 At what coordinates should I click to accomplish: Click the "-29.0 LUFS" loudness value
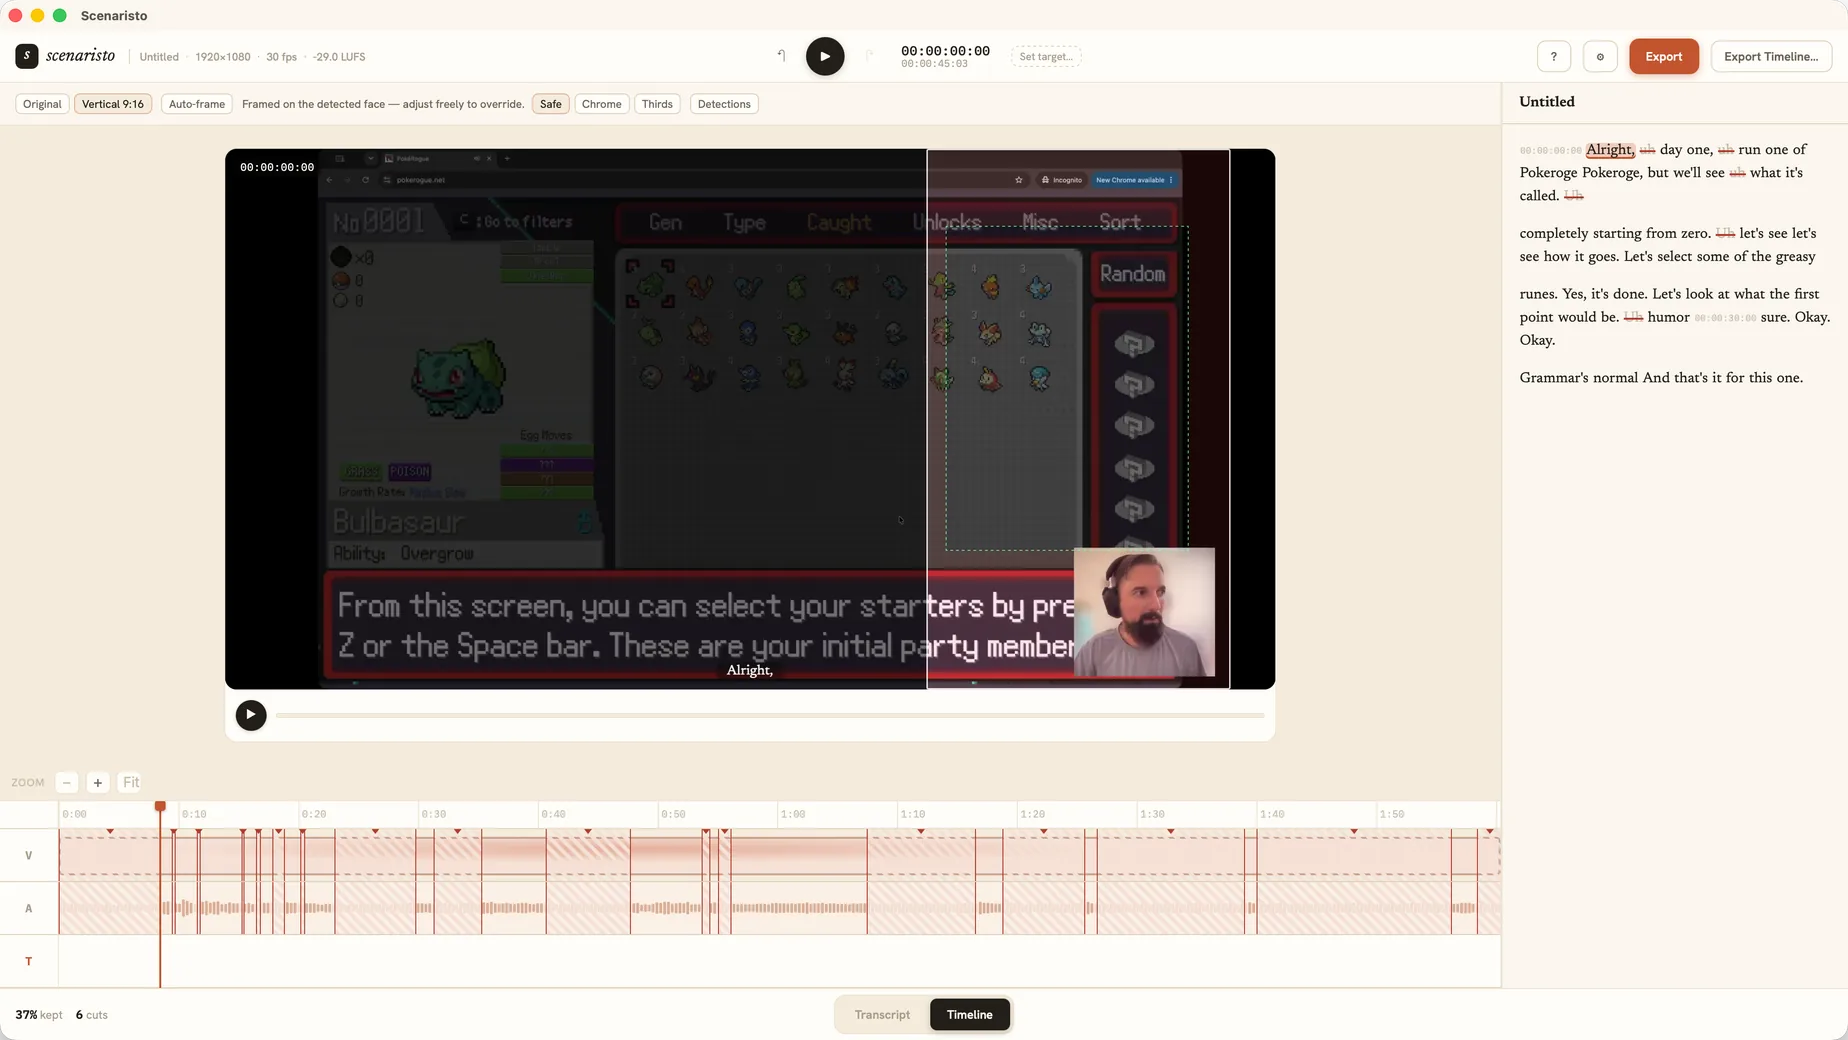pyautogui.click(x=339, y=57)
